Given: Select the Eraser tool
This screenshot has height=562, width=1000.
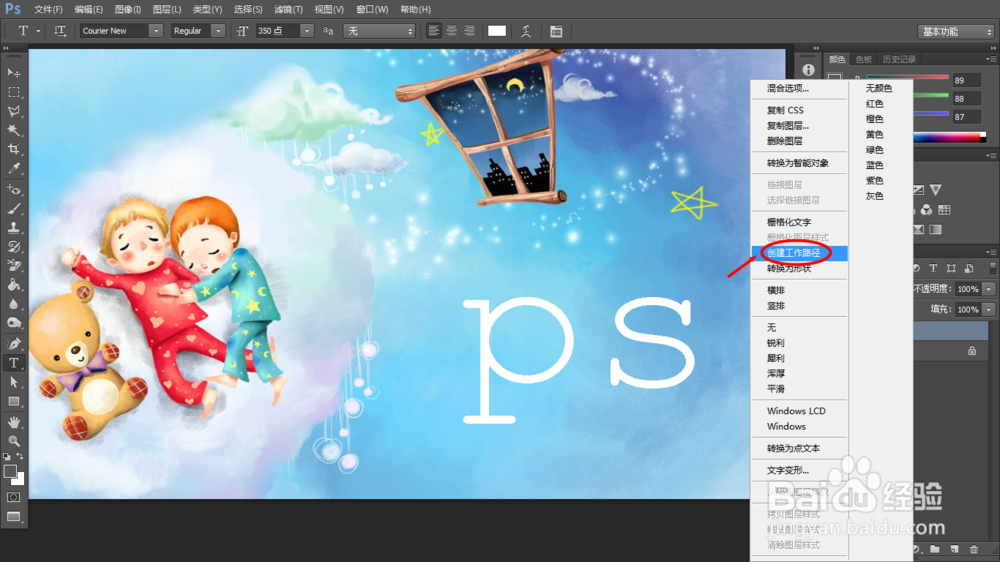Looking at the screenshot, I should tap(13, 266).
